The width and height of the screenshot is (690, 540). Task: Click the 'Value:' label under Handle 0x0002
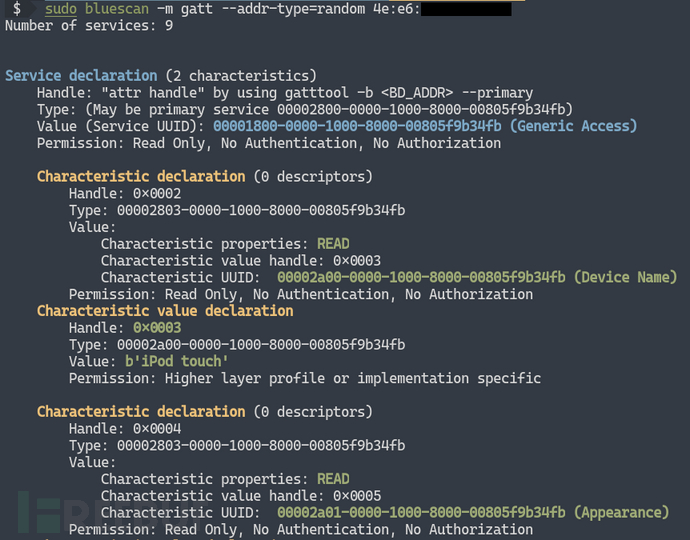click(92, 227)
